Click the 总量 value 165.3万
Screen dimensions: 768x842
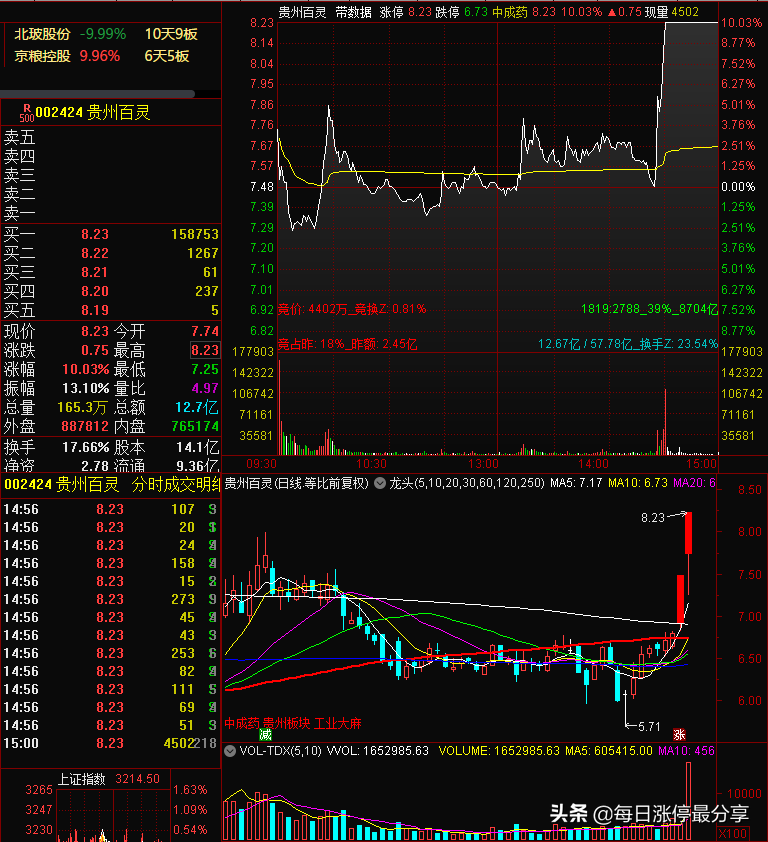82,408
